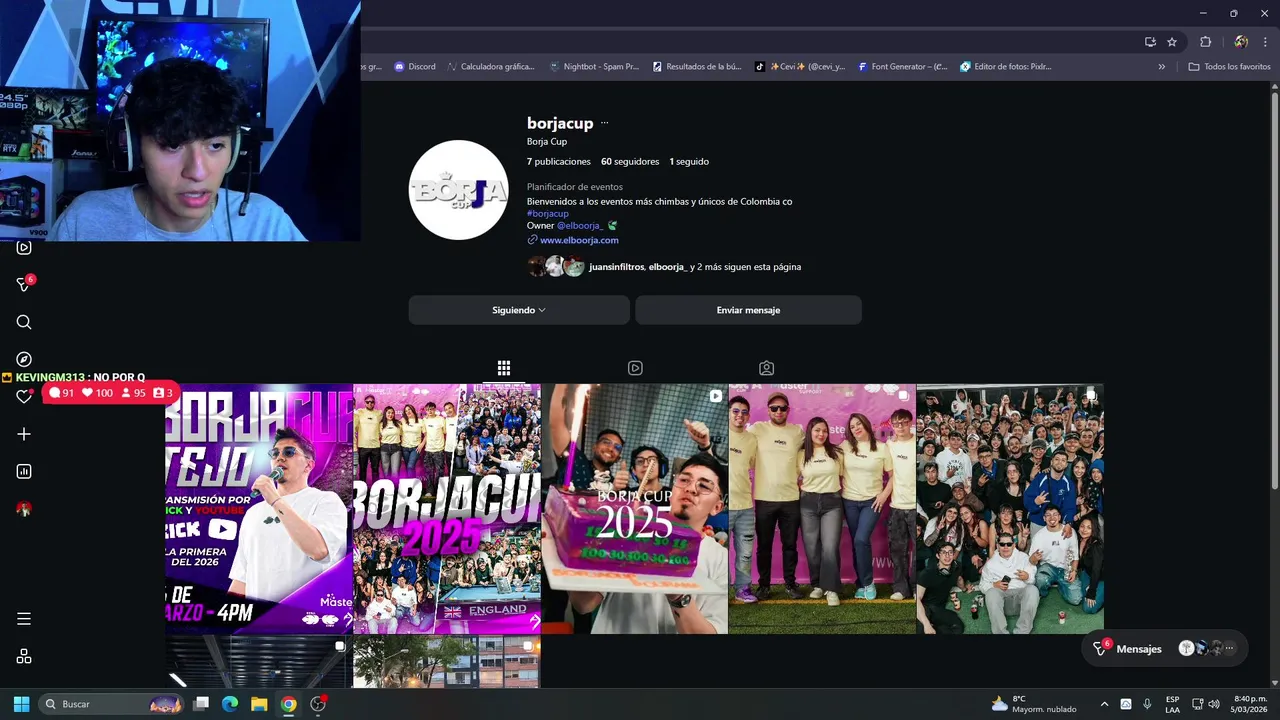Click the #borjacup hashtag in bio
1280x720 pixels.
click(548, 213)
